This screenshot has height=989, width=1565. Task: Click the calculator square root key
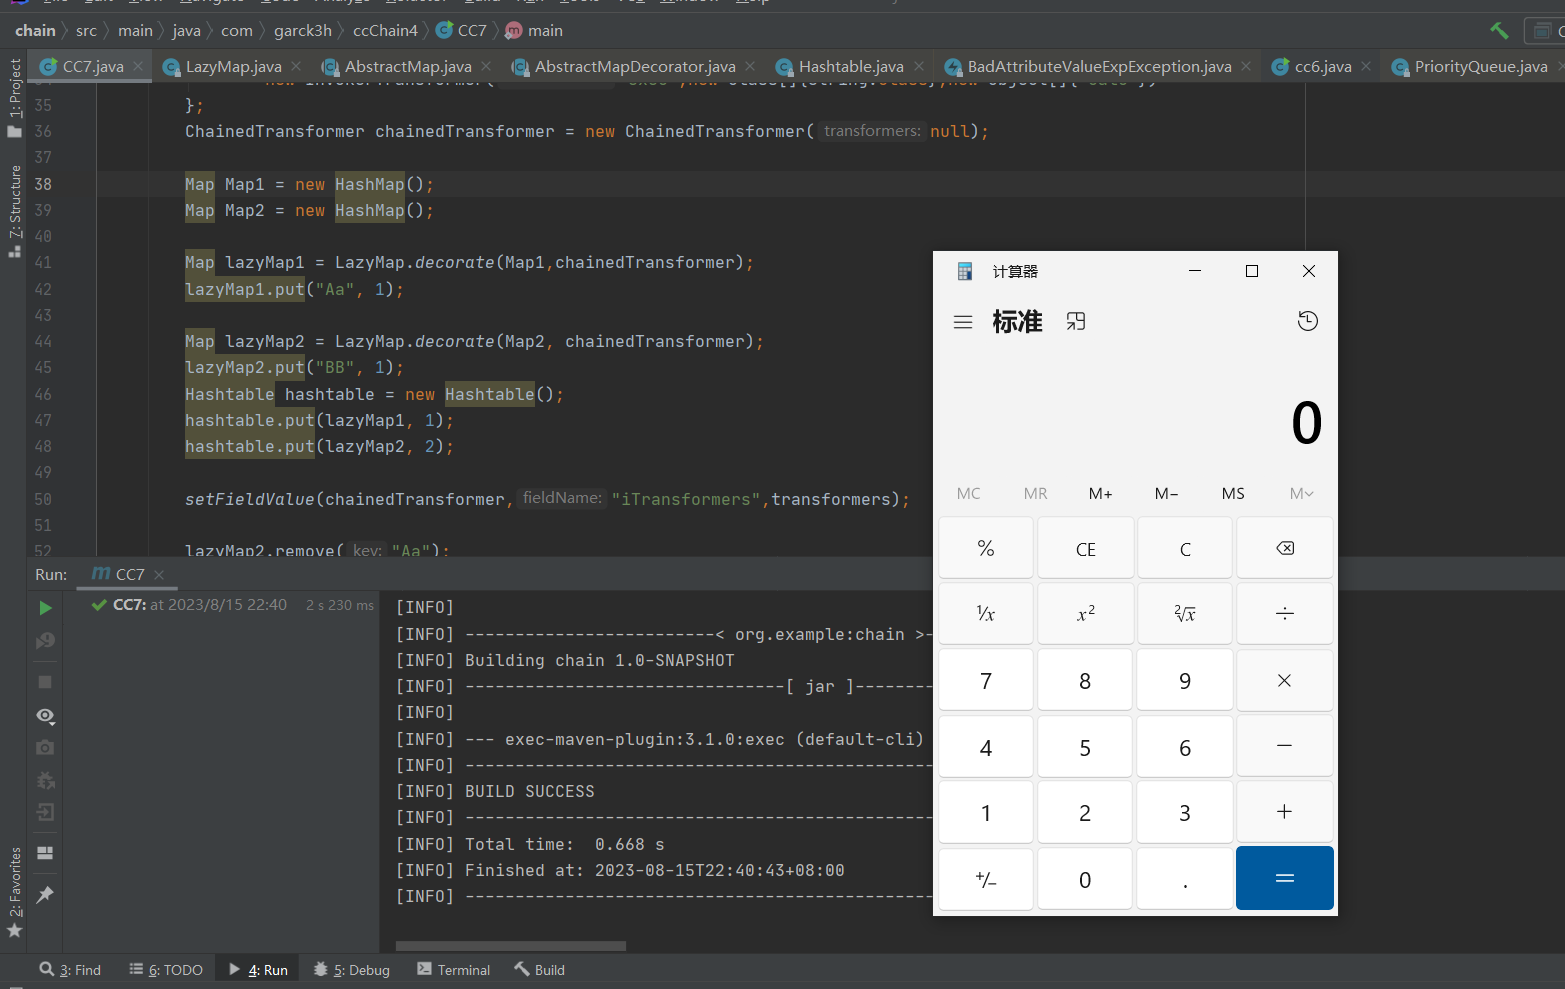click(x=1185, y=614)
